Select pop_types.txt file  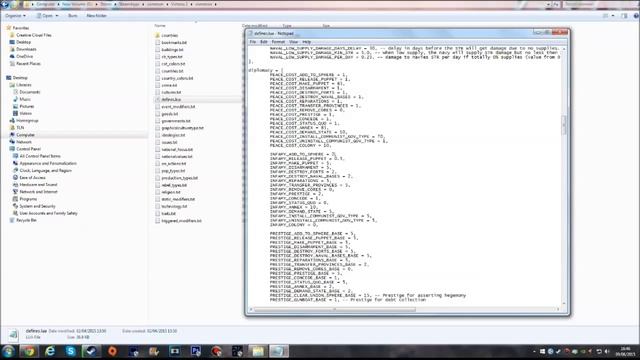point(173,171)
